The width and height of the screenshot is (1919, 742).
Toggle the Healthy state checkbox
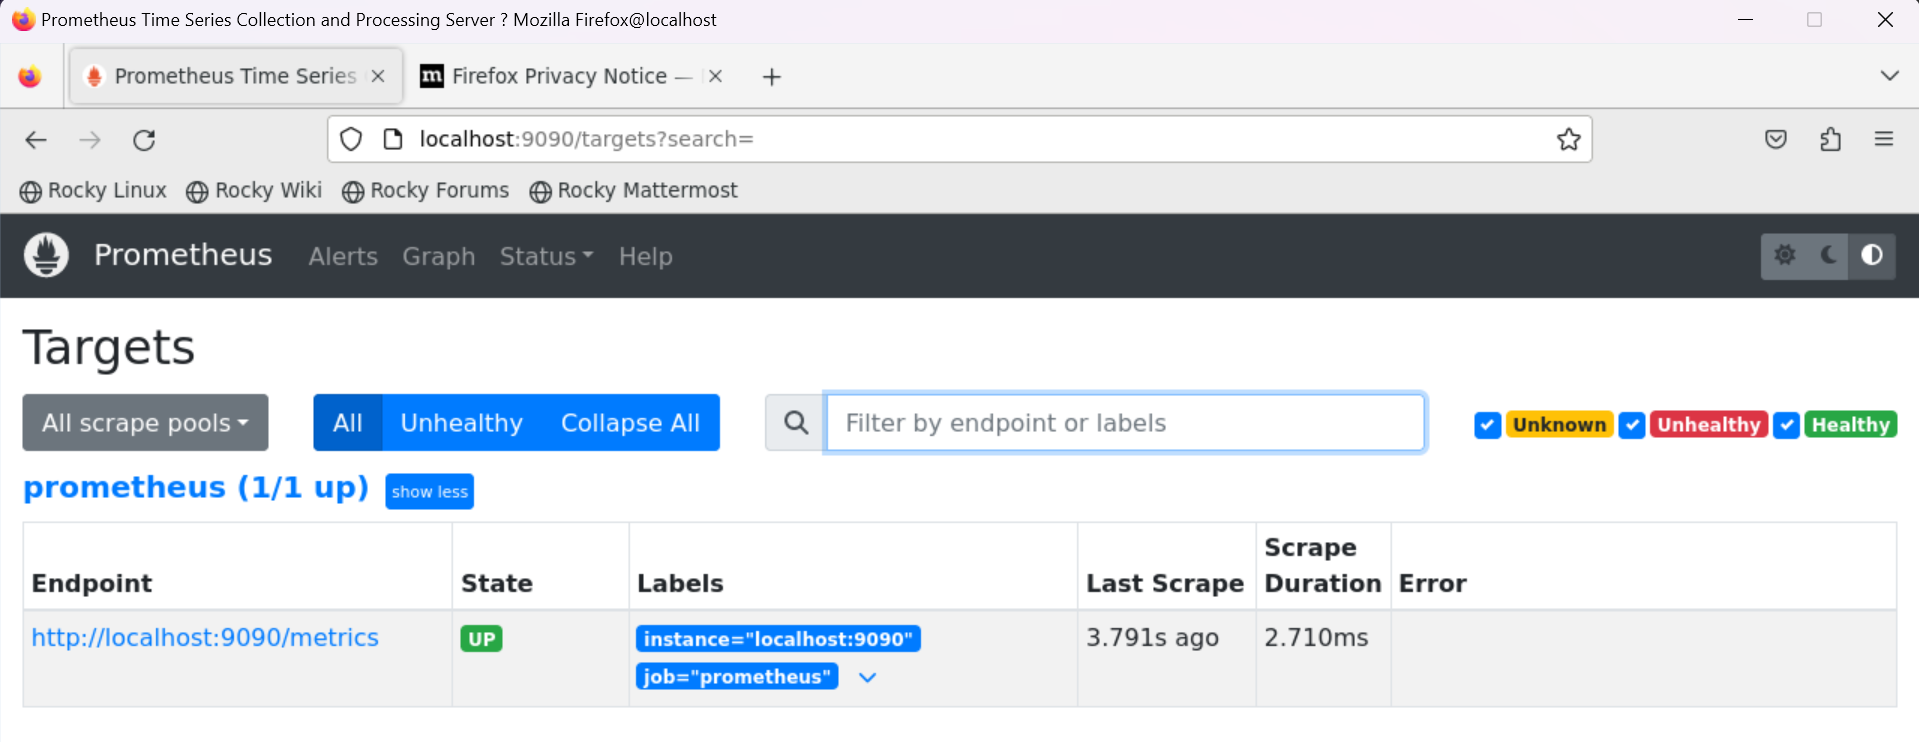click(1786, 425)
